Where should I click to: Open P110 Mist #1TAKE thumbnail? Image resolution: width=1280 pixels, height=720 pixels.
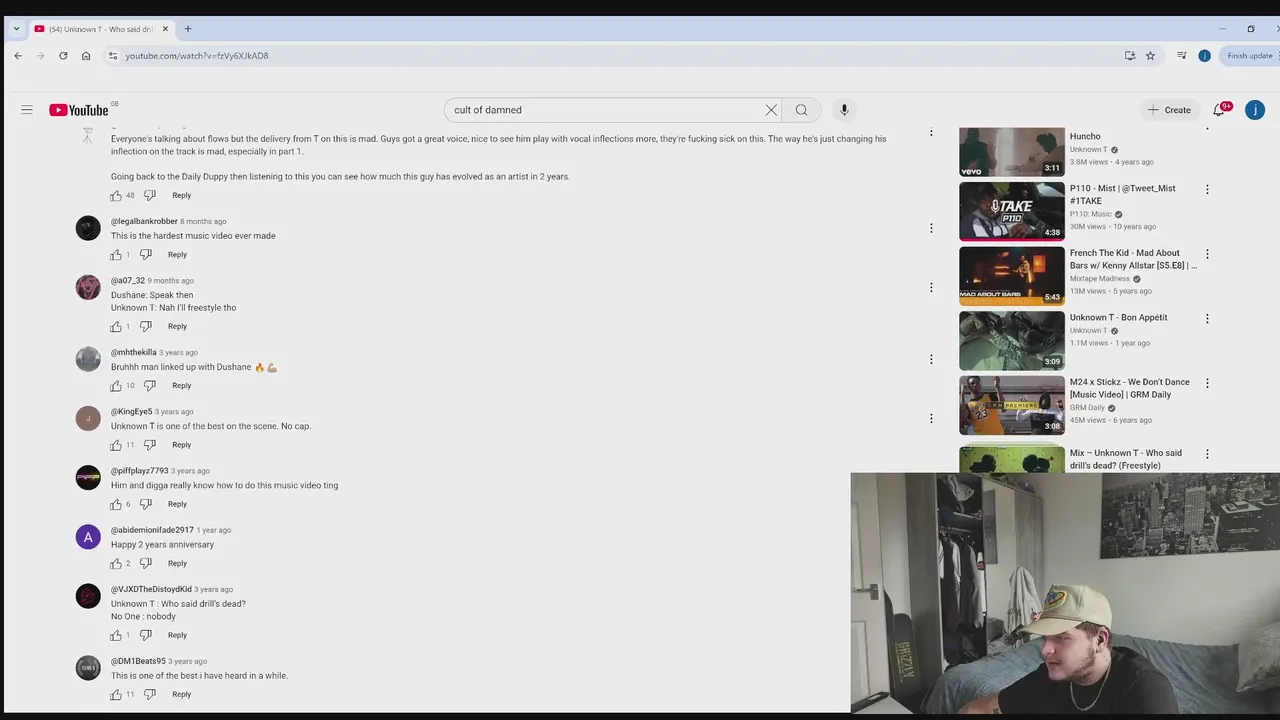click(x=1012, y=211)
